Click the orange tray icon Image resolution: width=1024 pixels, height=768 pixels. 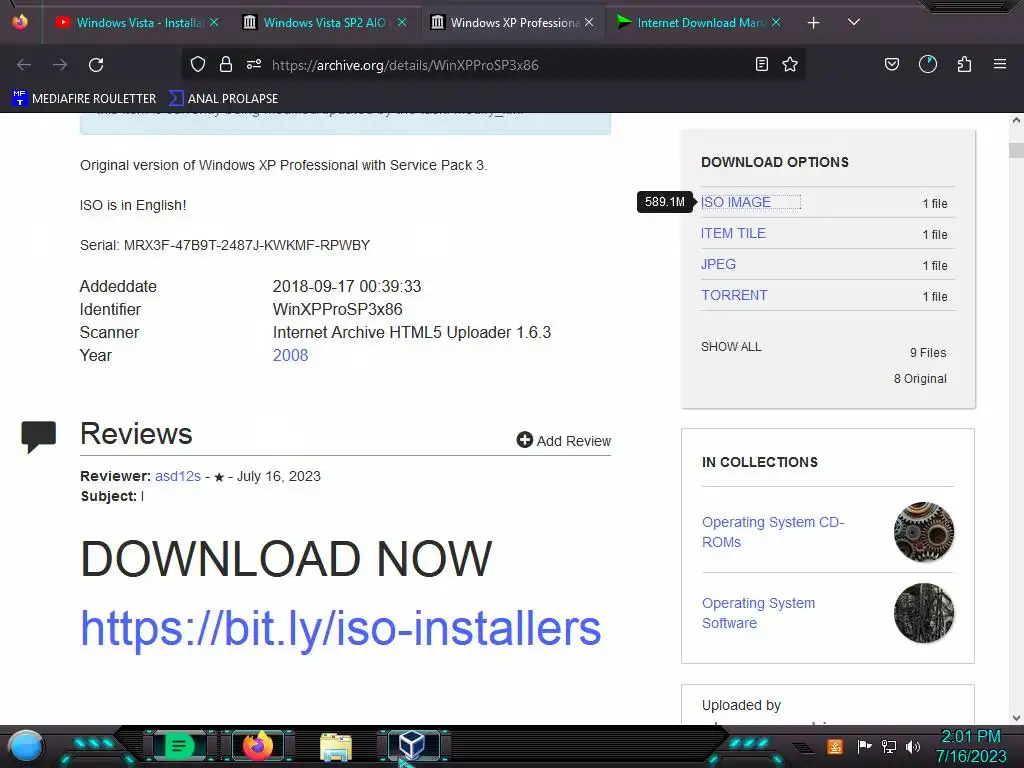click(x=835, y=746)
